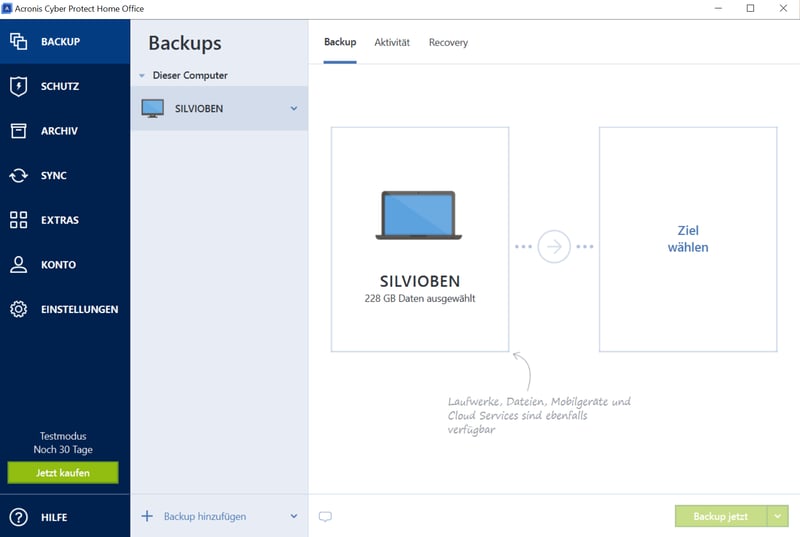Select the SCHUTZ menu label
The image size is (800, 537).
[60, 86]
